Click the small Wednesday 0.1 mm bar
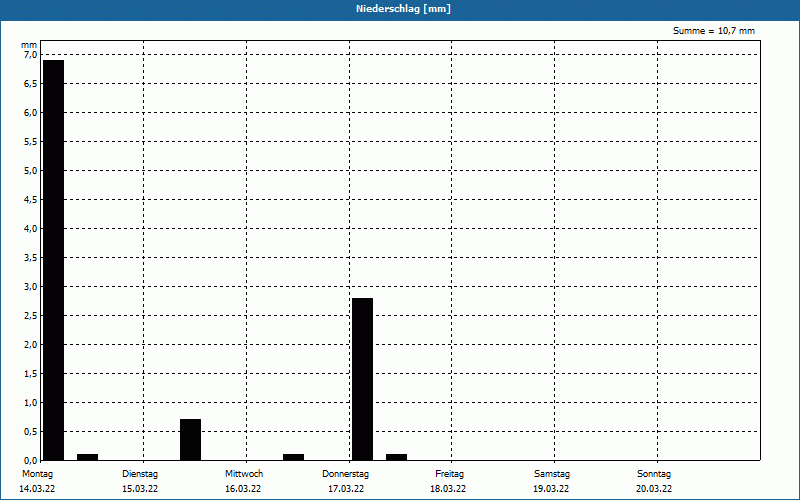Image resolution: width=800 pixels, height=500 pixels. (x=293, y=457)
